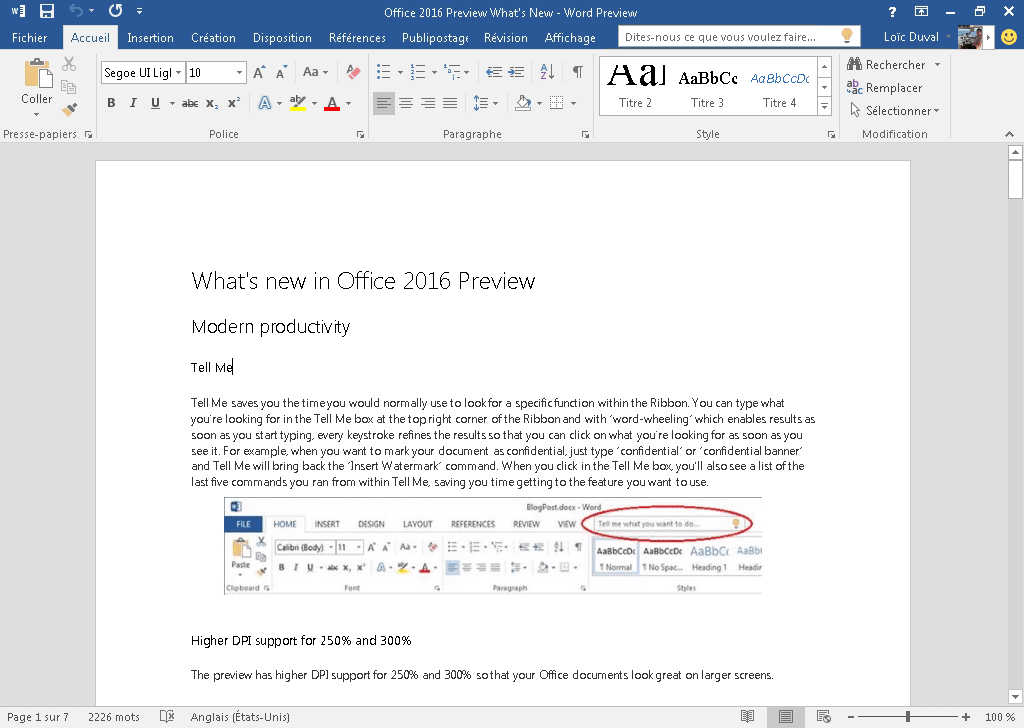Click vertical scrollbar down arrow
Image resolution: width=1024 pixels, height=728 pixels.
point(1015,696)
